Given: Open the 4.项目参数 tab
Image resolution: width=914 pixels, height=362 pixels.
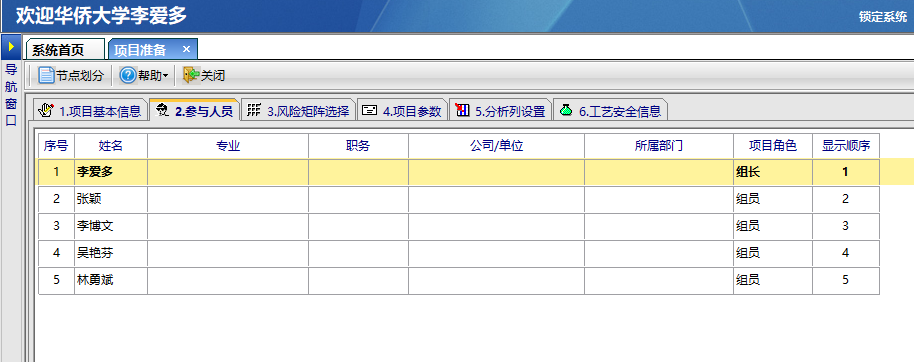Looking at the screenshot, I should 402,111.
